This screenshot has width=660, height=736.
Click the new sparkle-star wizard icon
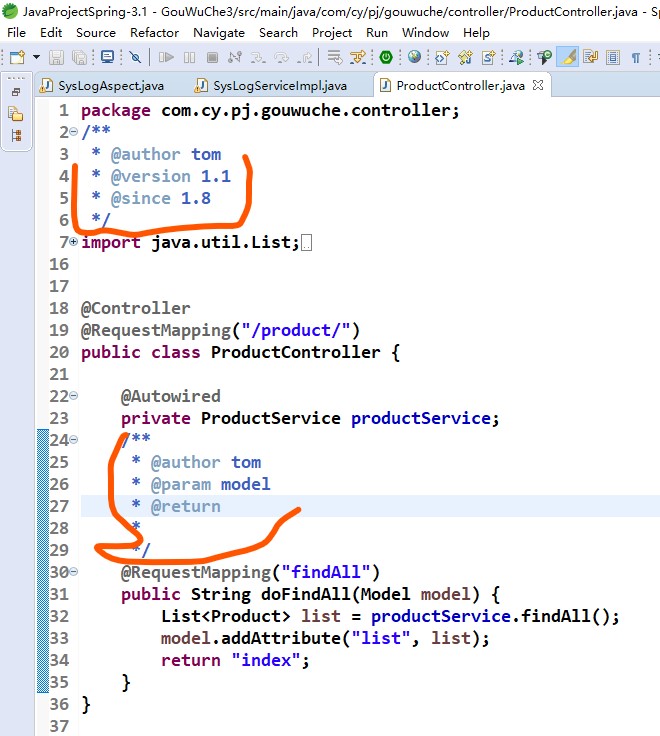coord(465,57)
